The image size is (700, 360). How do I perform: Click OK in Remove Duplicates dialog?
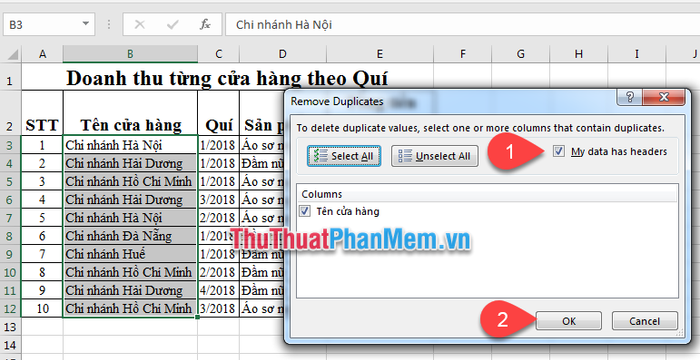pyautogui.click(x=569, y=321)
